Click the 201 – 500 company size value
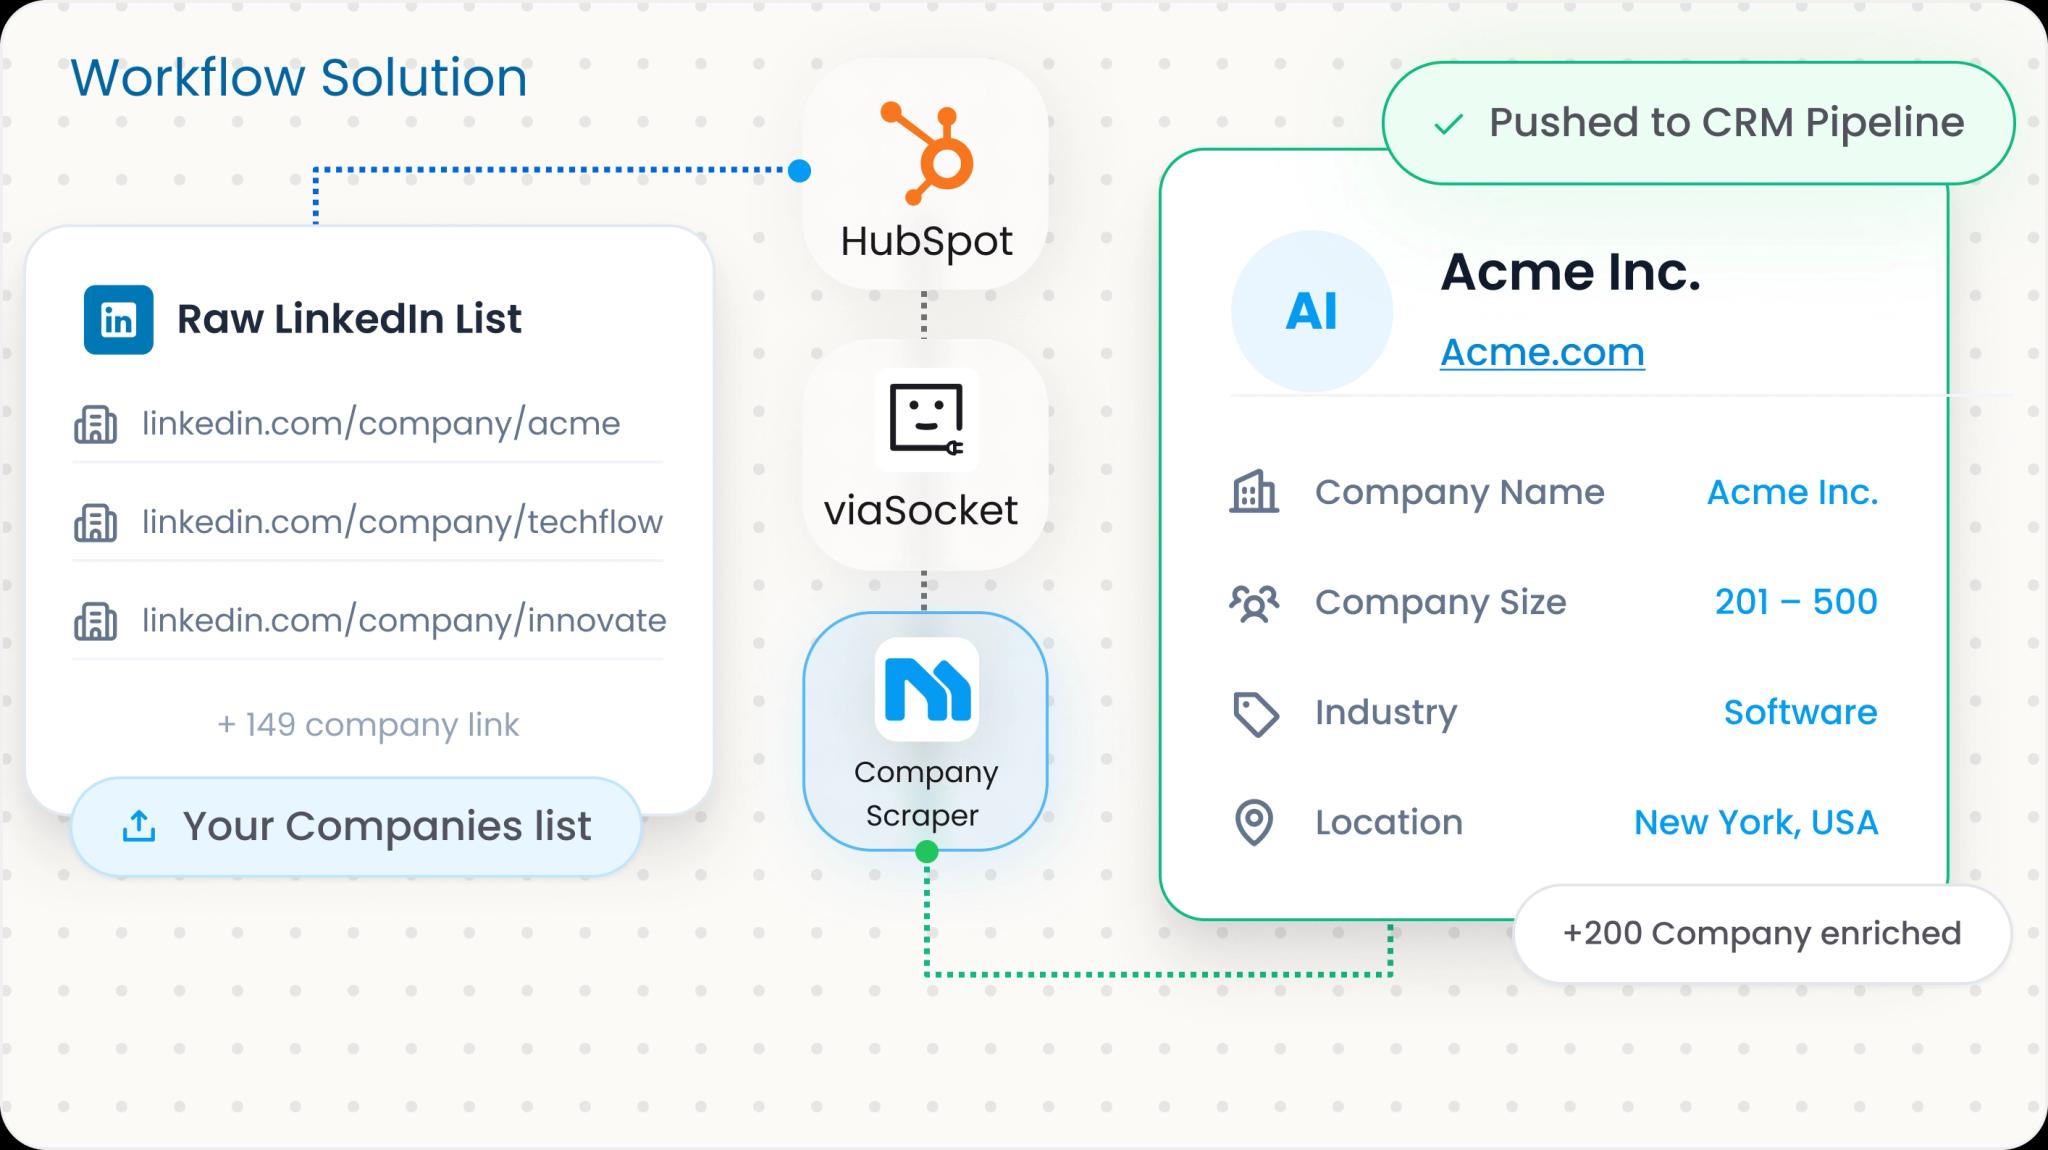This screenshot has height=1150, width=2048. click(1796, 602)
